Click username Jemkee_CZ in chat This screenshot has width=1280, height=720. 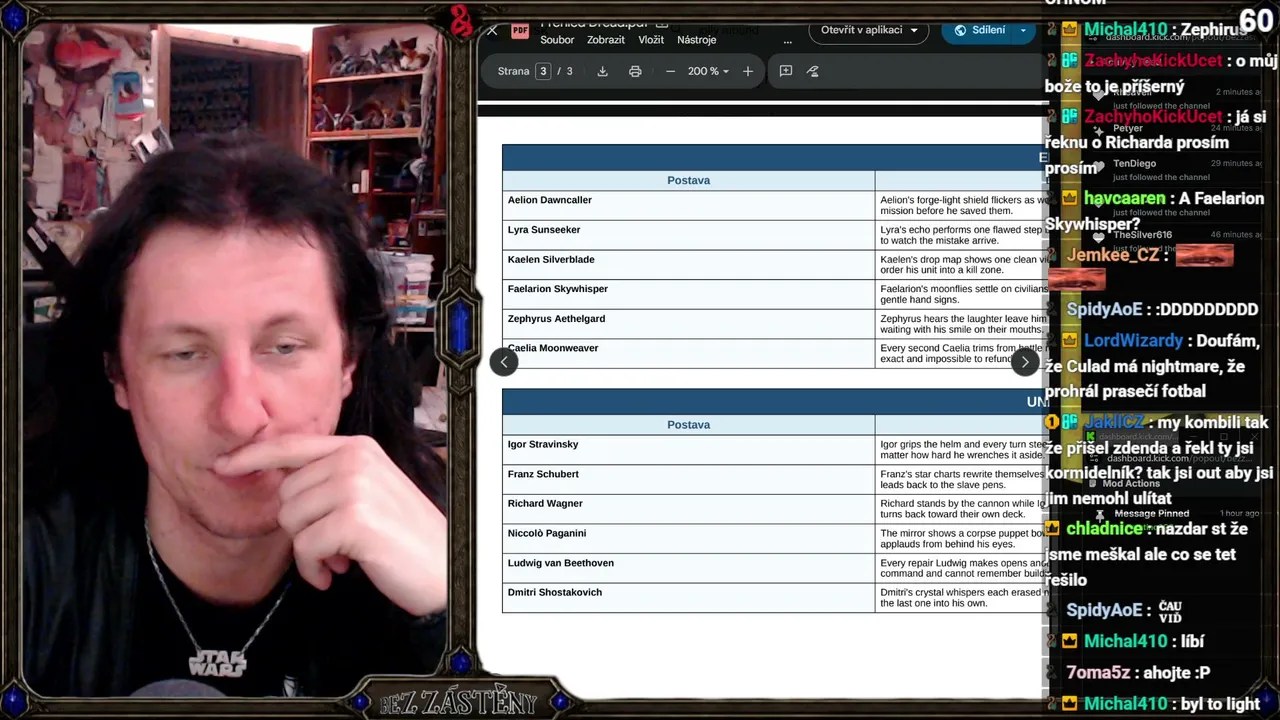pyautogui.click(x=1113, y=255)
